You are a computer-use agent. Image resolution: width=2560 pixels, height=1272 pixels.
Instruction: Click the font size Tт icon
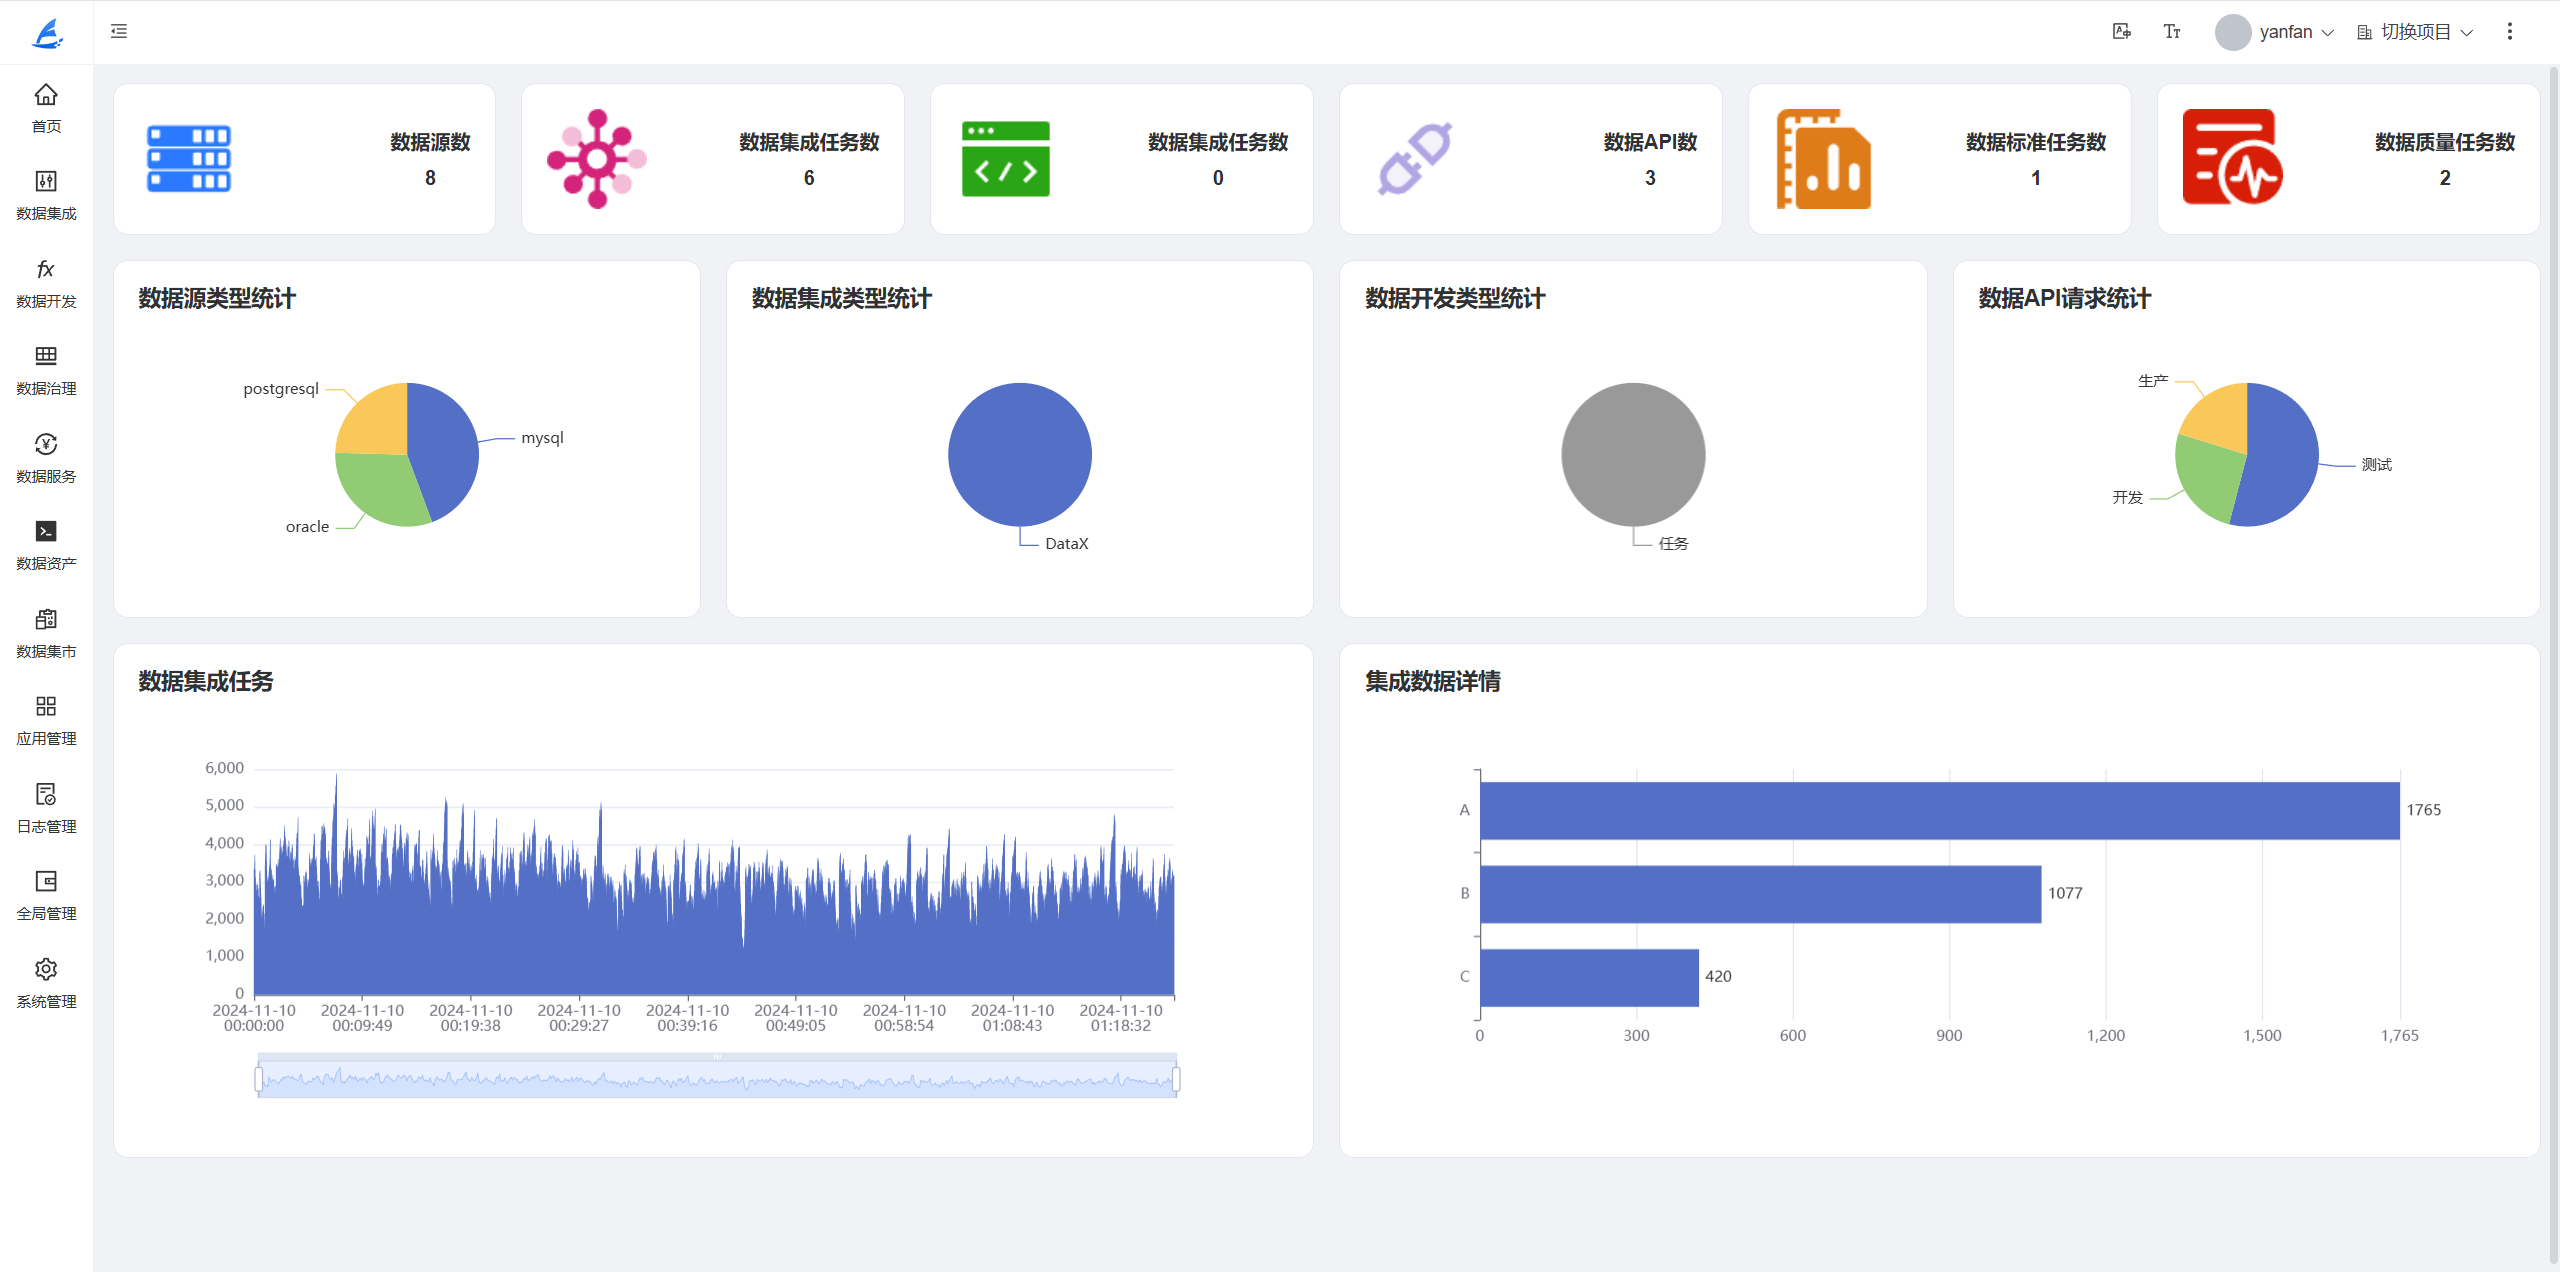click(2171, 31)
